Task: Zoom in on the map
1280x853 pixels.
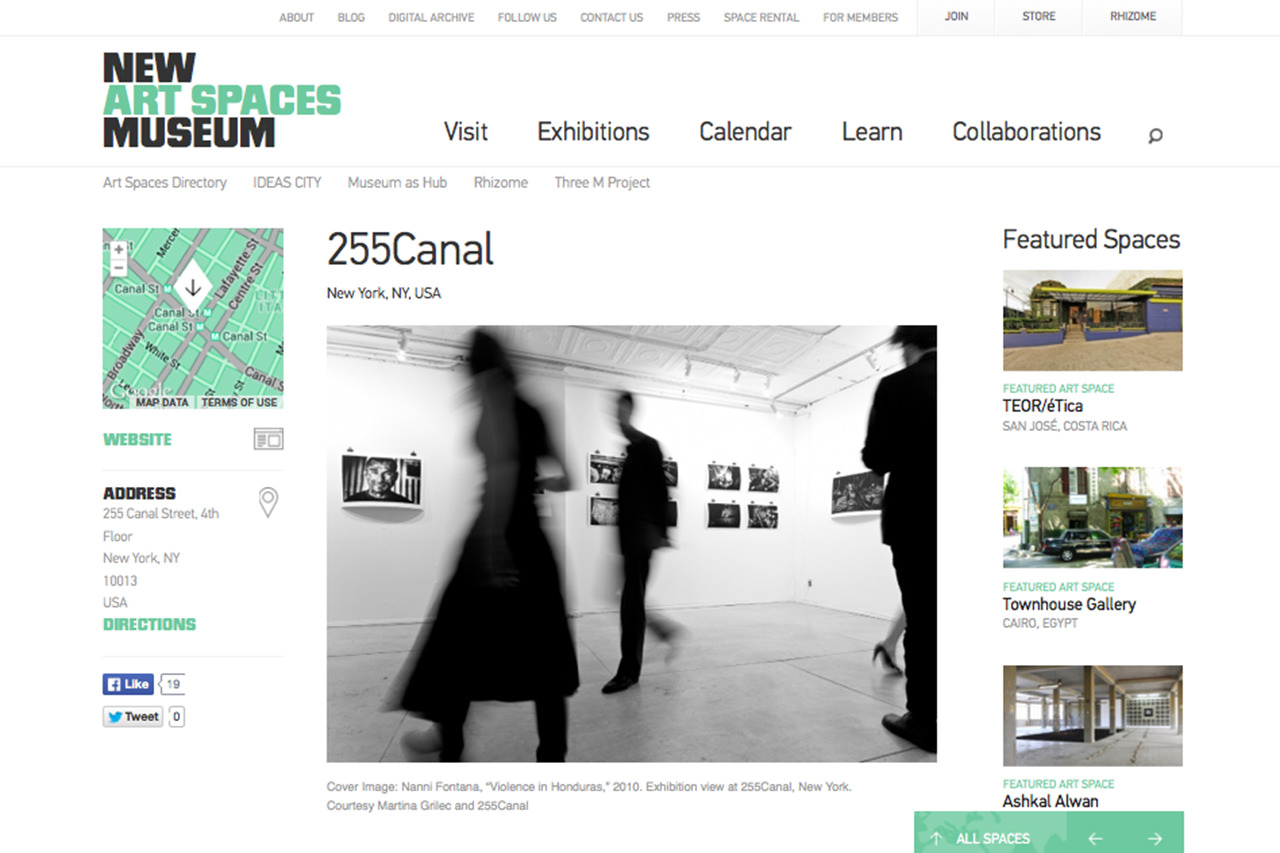Action: coord(119,250)
